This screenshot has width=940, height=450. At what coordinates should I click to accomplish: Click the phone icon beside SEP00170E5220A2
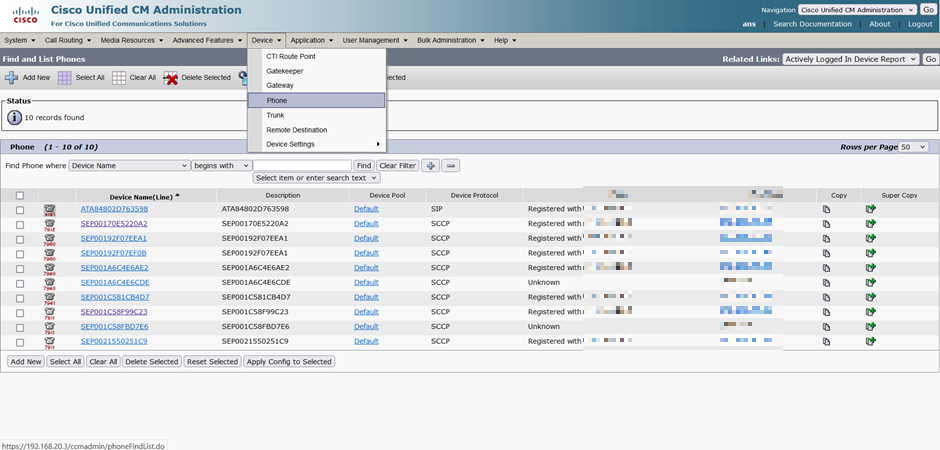click(x=49, y=225)
